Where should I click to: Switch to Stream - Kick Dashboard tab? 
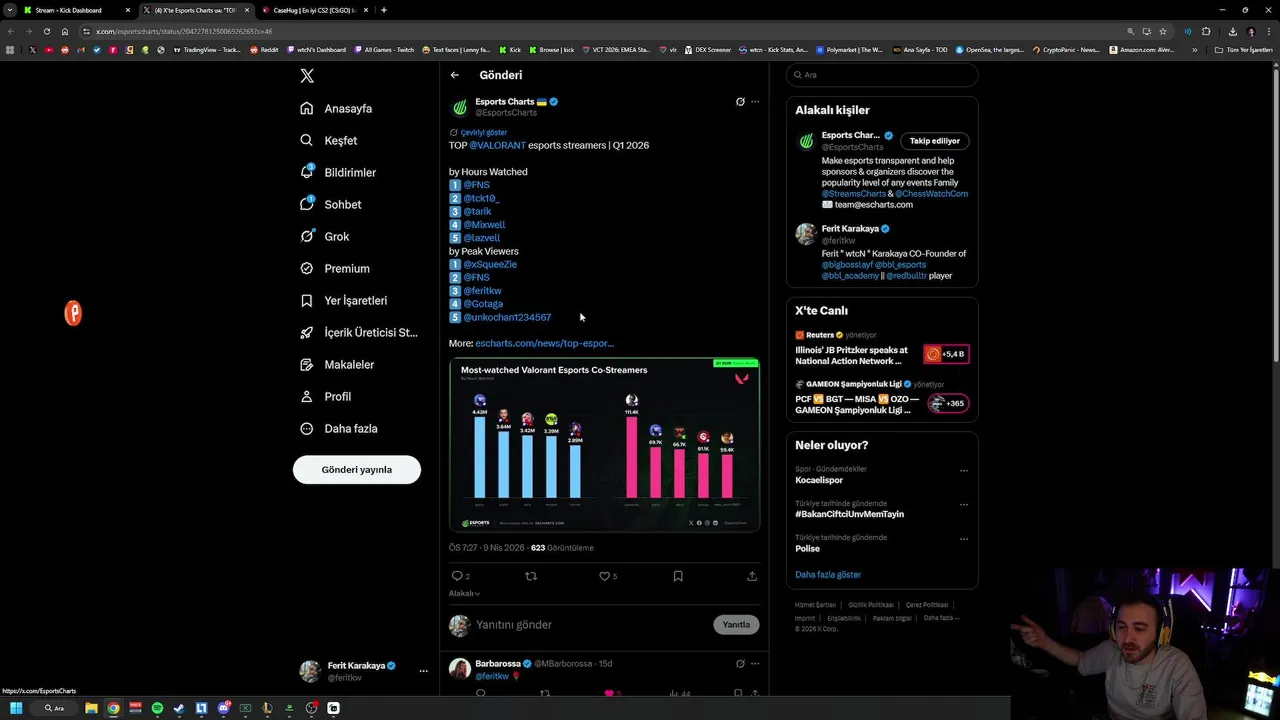[76, 10]
